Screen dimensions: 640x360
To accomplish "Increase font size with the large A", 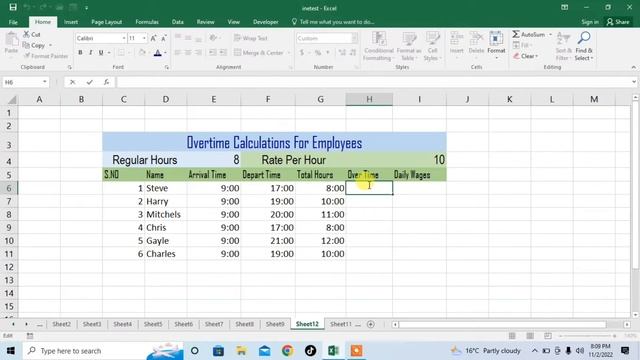I will point(153,38).
